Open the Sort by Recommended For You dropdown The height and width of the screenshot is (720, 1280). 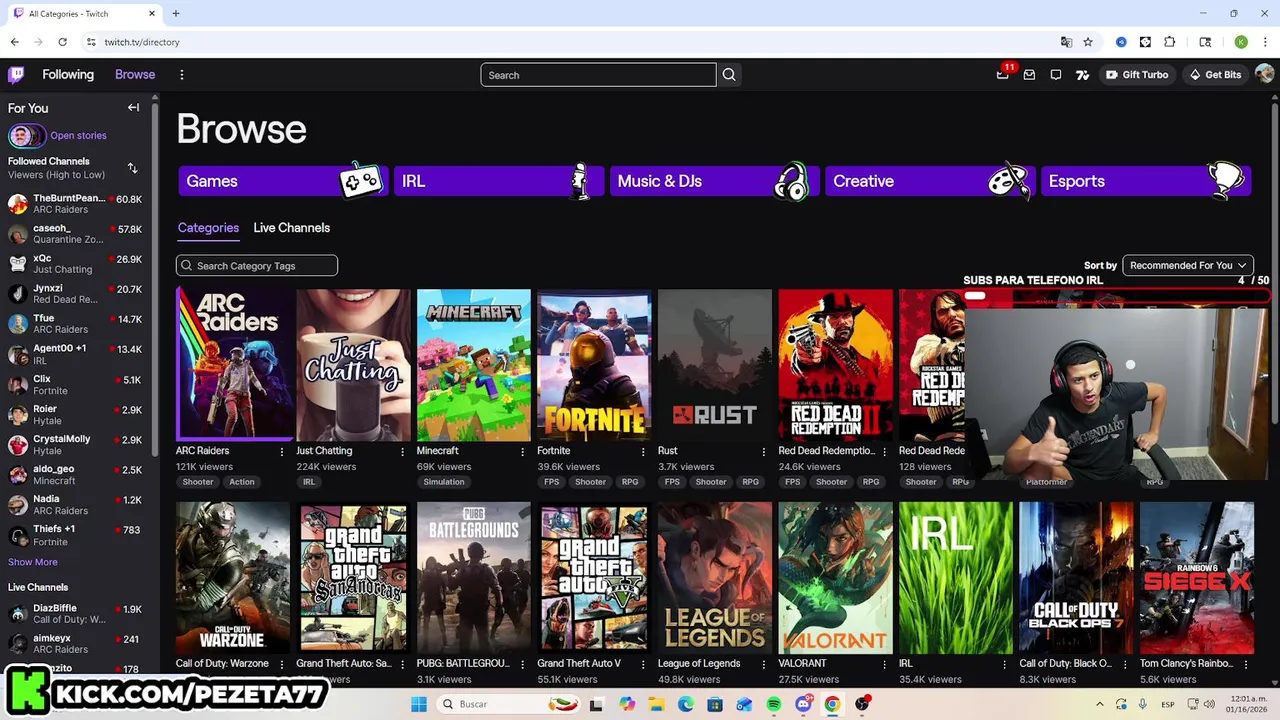click(x=1188, y=265)
